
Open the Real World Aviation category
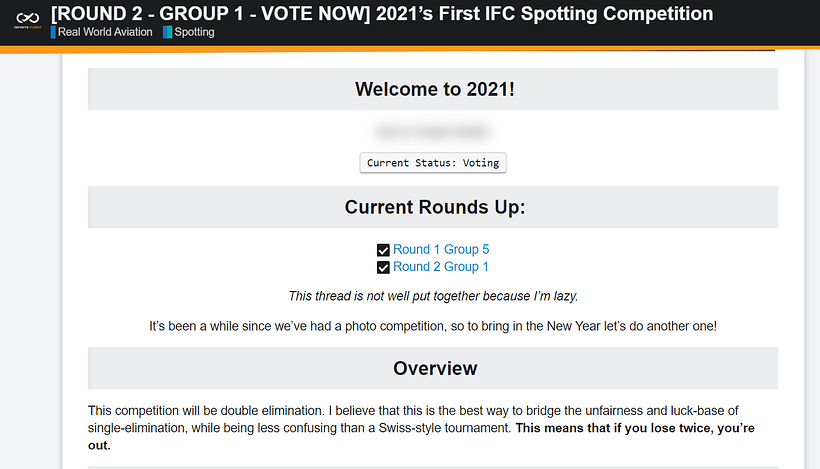click(x=105, y=32)
